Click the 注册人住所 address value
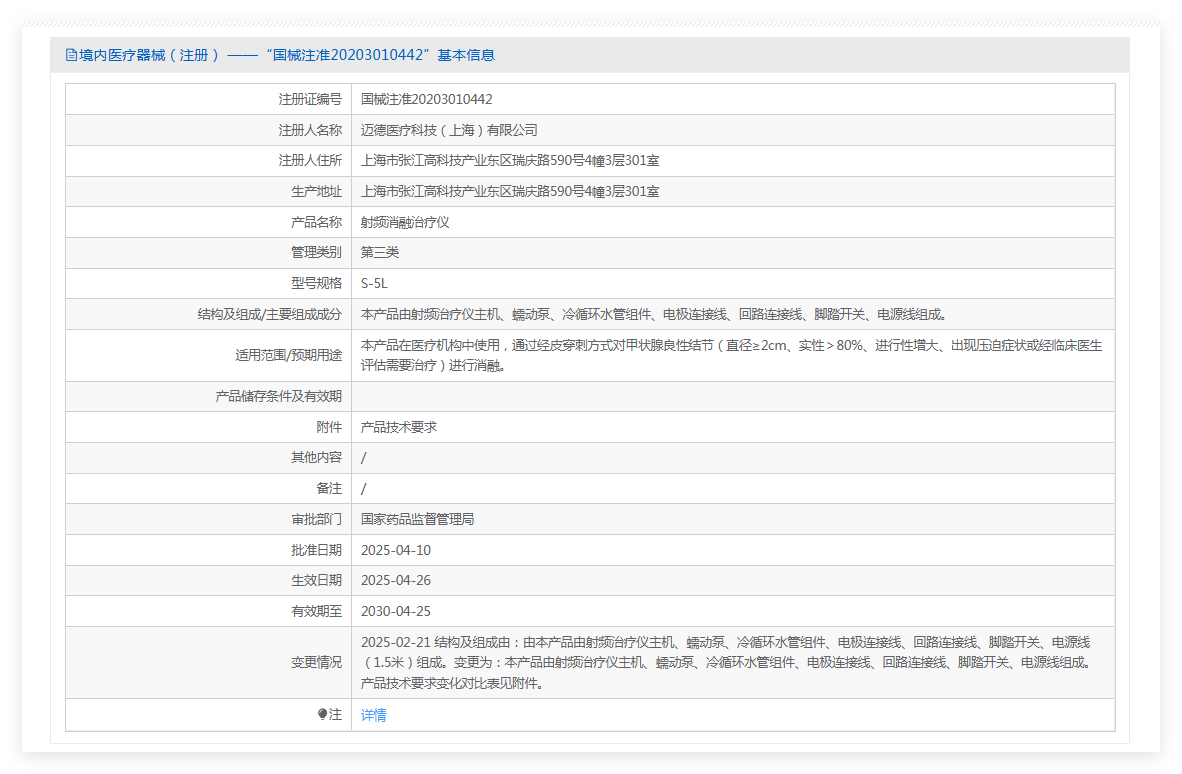 (x=510, y=161)
